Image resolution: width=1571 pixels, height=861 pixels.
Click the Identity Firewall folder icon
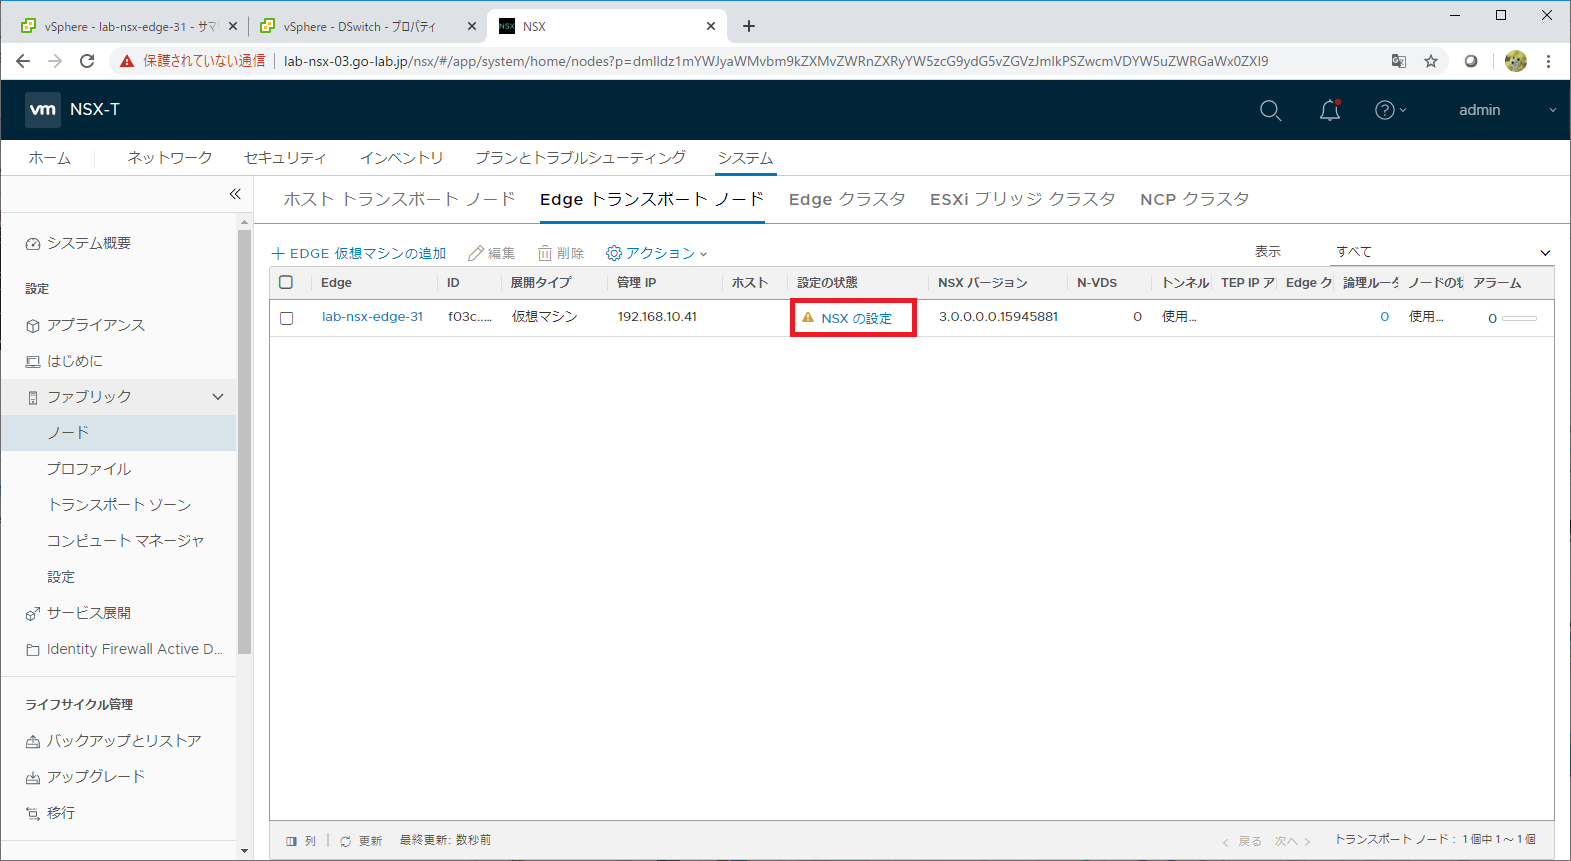(x=33, y=650)
